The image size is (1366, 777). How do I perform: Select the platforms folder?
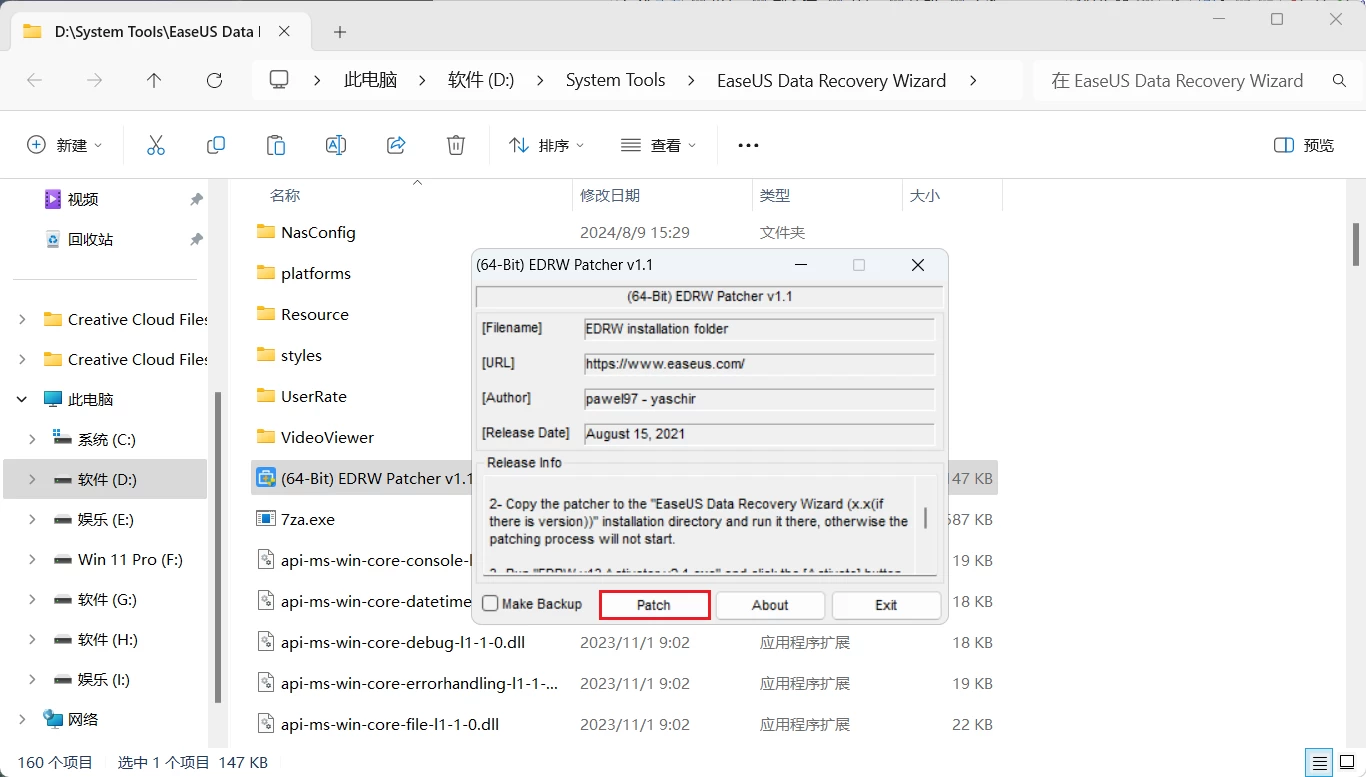[x=316, y=273]
